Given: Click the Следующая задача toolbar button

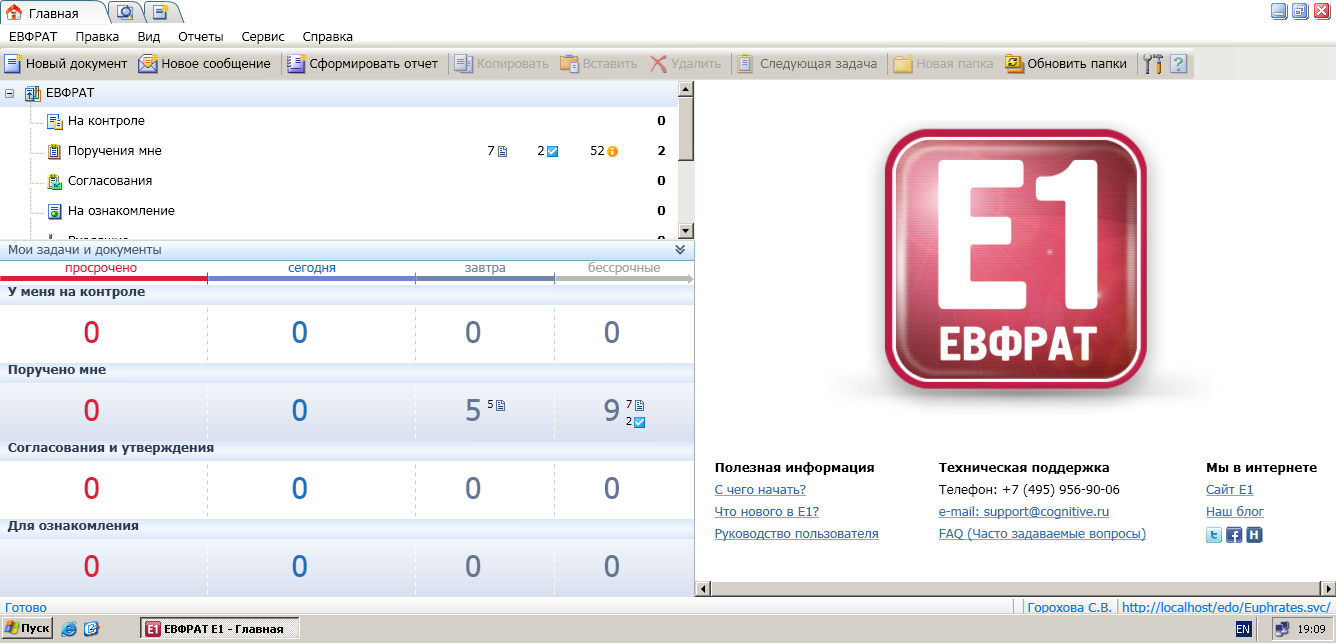Looking at the screenshot, I should pyautogui.click(x=807, y=64).
